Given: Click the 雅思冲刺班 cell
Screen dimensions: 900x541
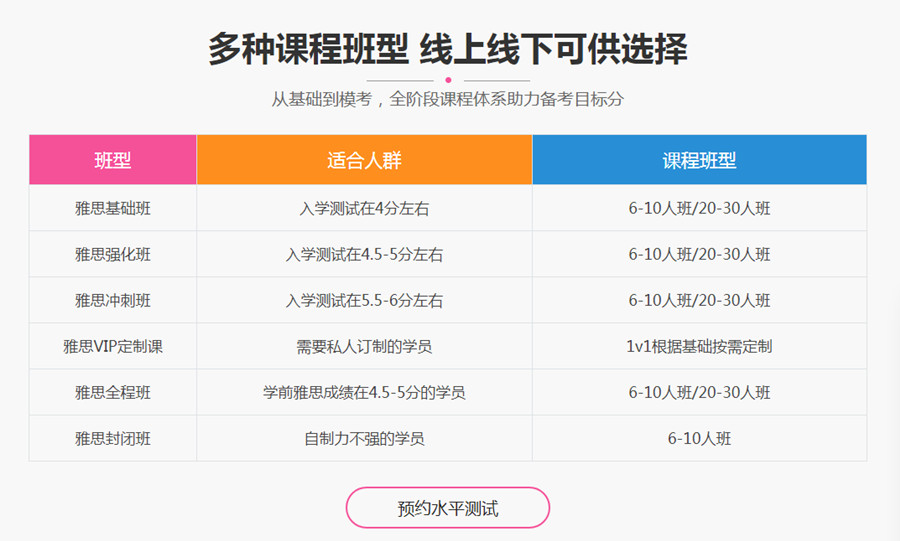Looking at the screenshot, I should (x=112, y=300).
